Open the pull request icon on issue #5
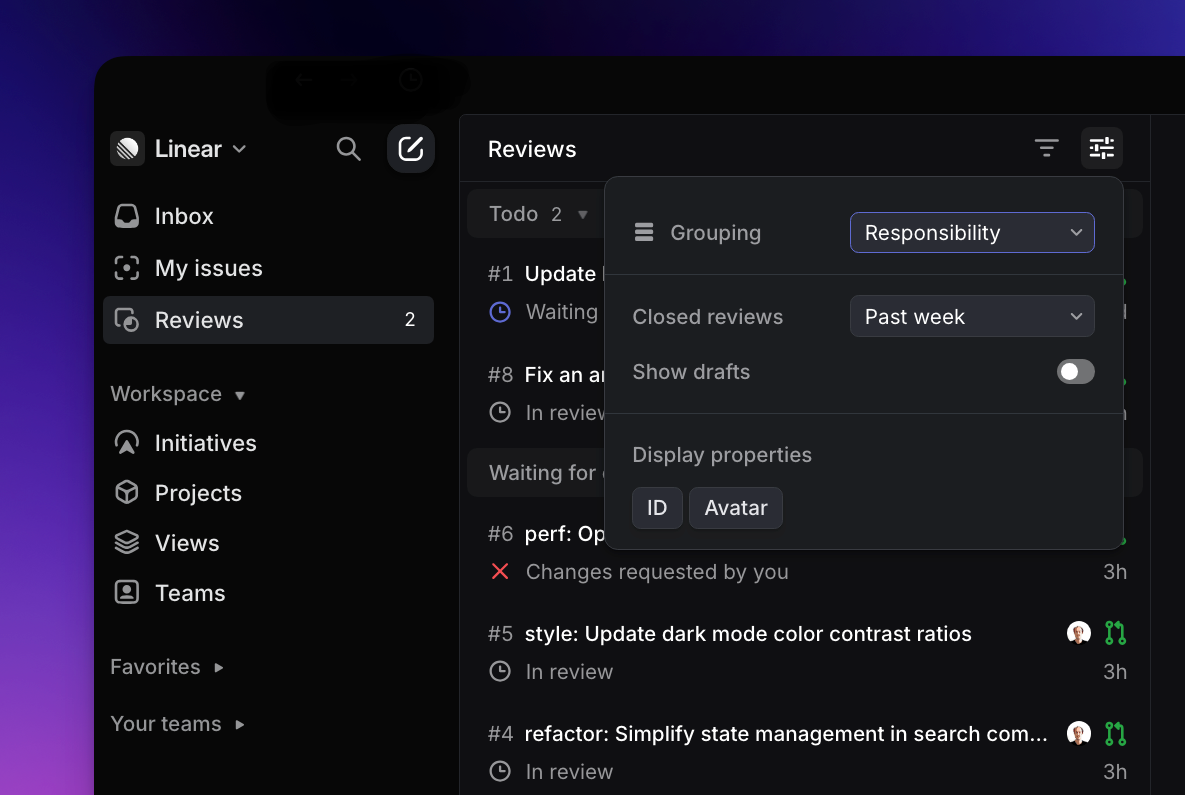Screen dimensions: 1185x795 pyautogui.click(x=1116, y=633)
